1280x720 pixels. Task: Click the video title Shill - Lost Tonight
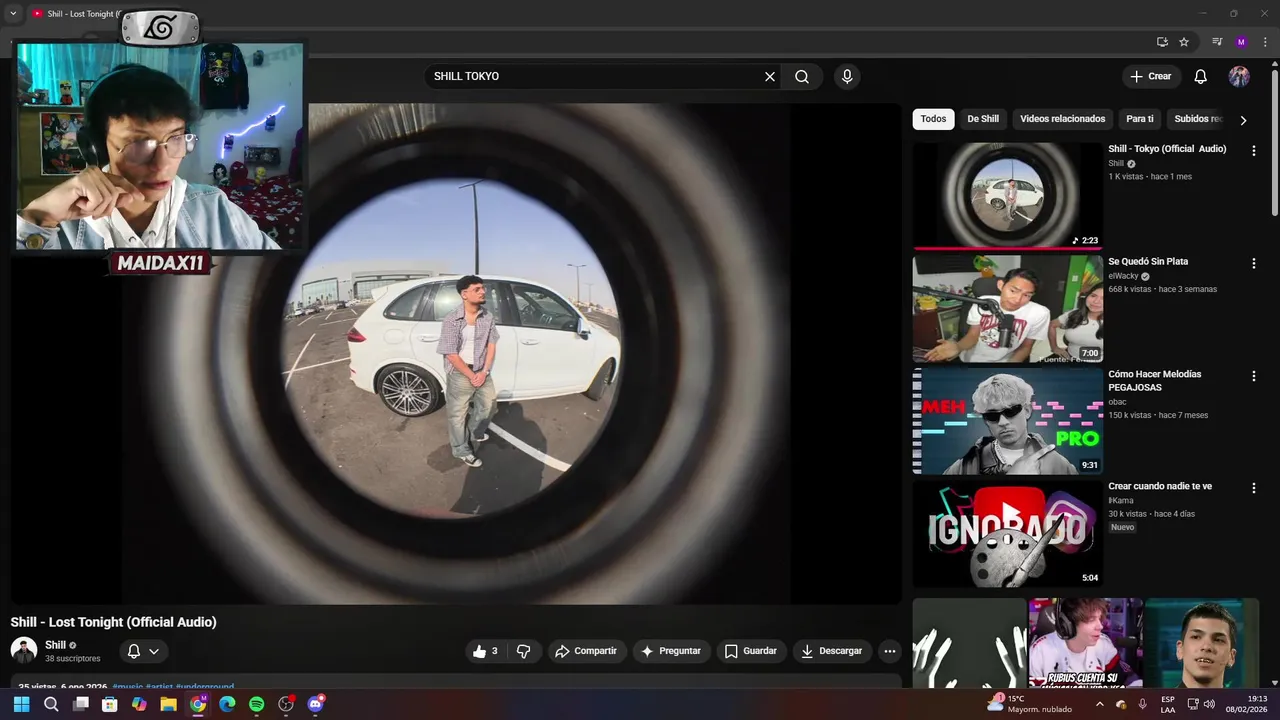(113, 622)
